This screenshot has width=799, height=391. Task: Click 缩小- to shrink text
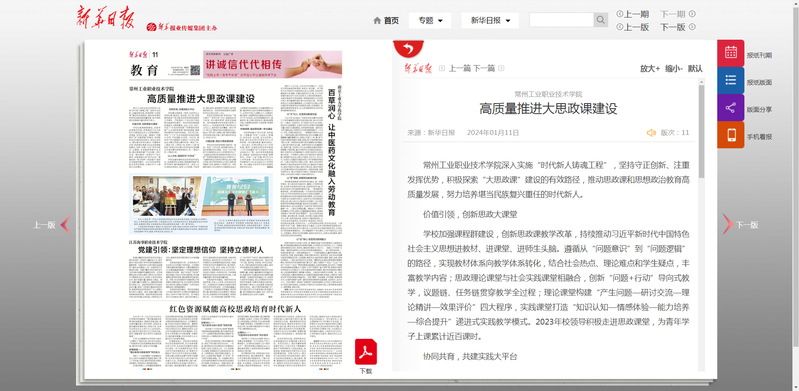tap(674, 68)
